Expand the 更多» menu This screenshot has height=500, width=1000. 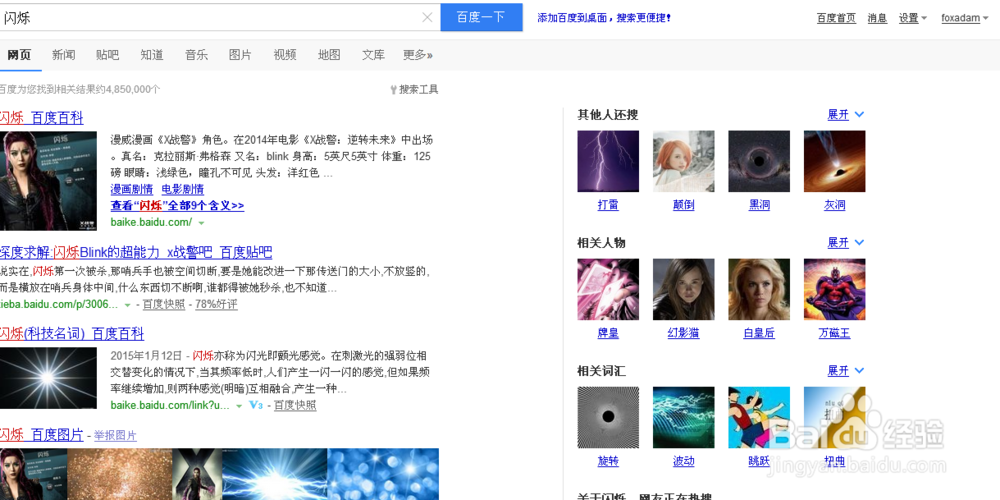click(418, 55)
